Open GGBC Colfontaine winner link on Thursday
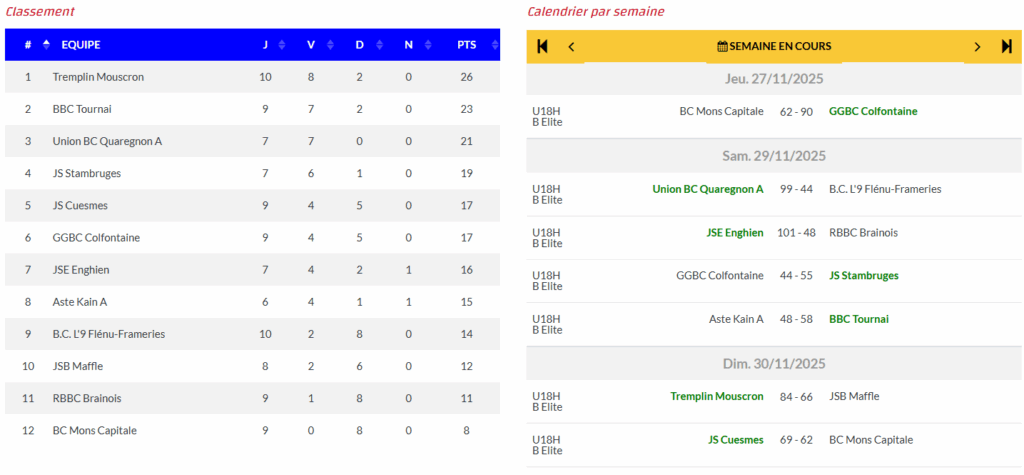Image resolution: width=1024 pixels, height=475 pixels. [872, 111]
